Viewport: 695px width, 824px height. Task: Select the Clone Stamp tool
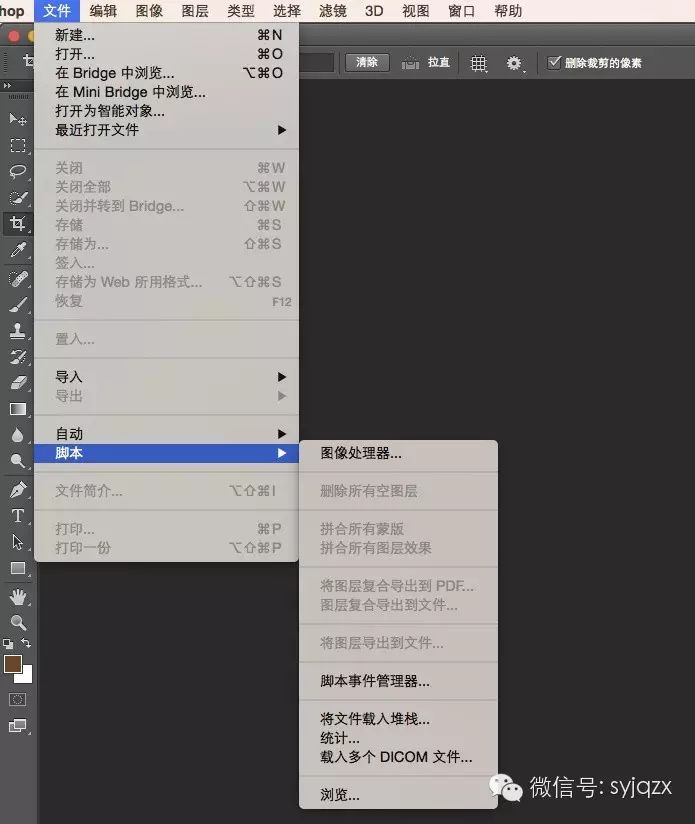[x=18, y=331]
